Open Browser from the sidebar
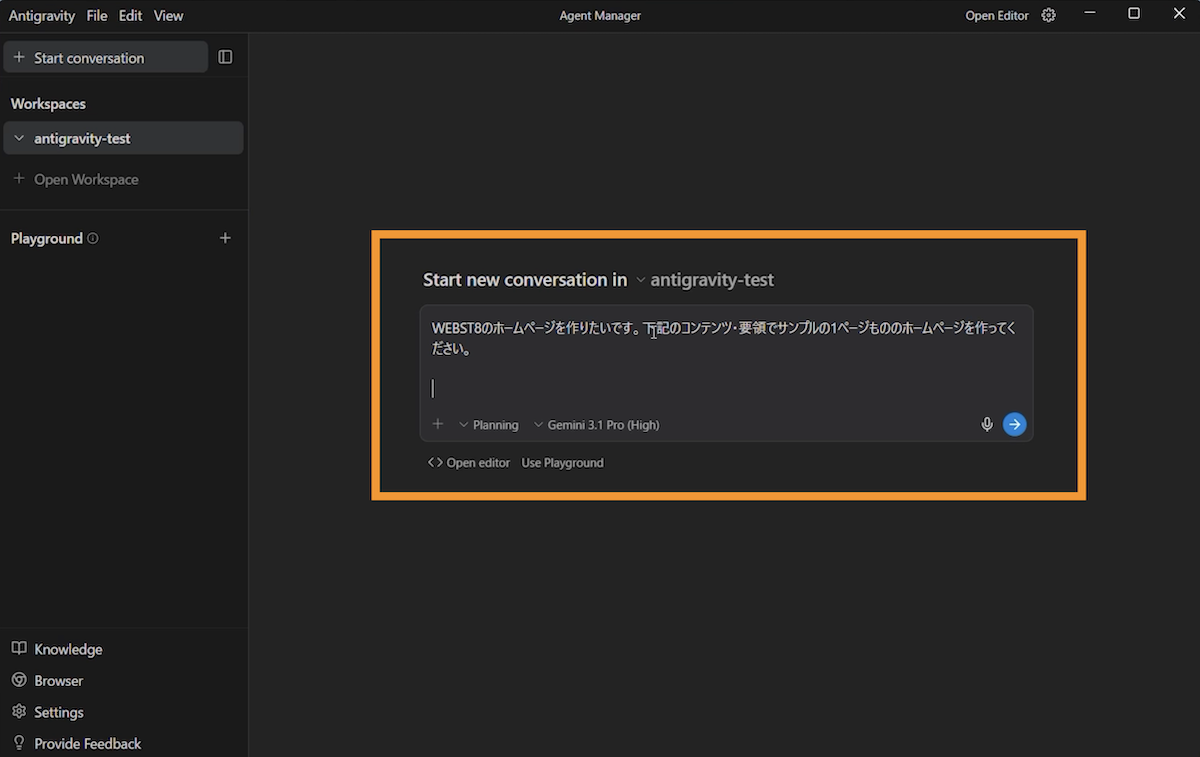Viewport: 1200px width, 757px height. click(58, 681)
